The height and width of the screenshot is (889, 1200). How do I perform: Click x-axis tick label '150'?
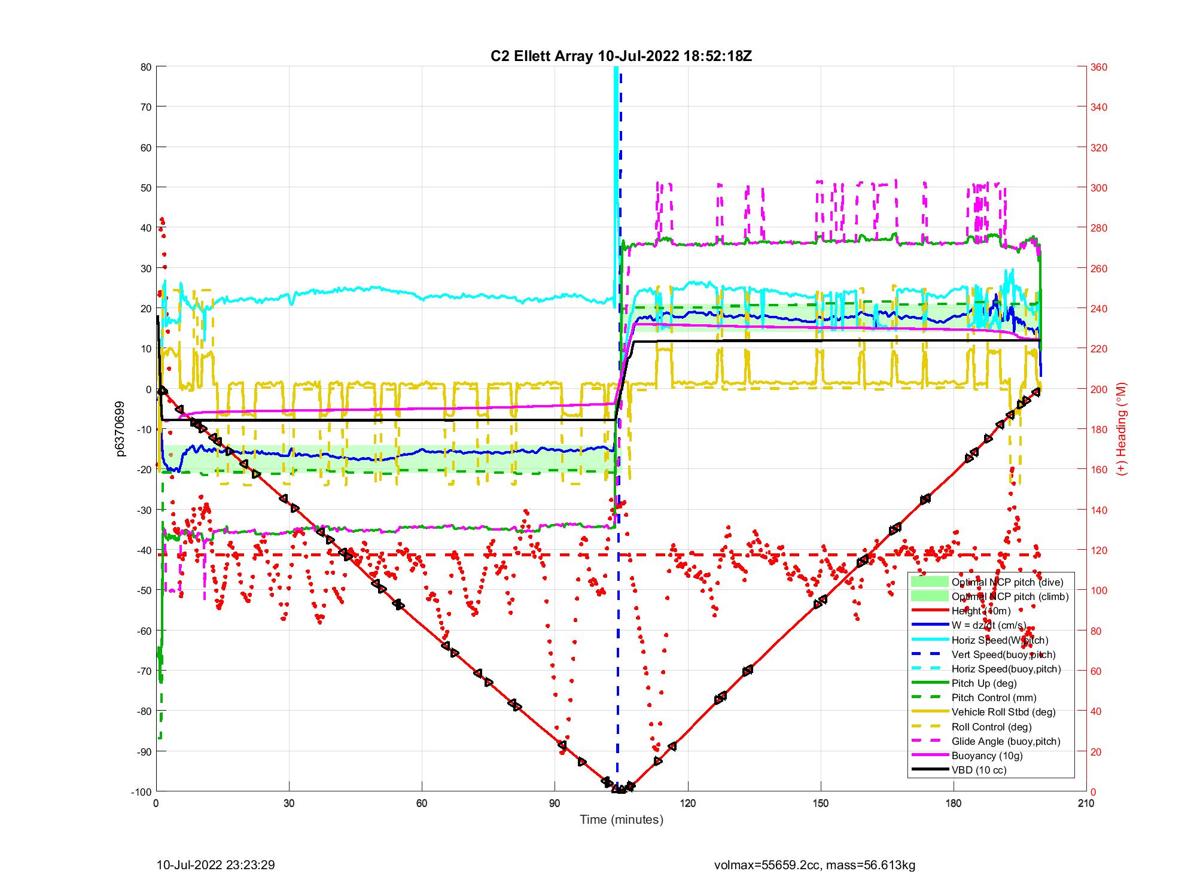point(820,803)
